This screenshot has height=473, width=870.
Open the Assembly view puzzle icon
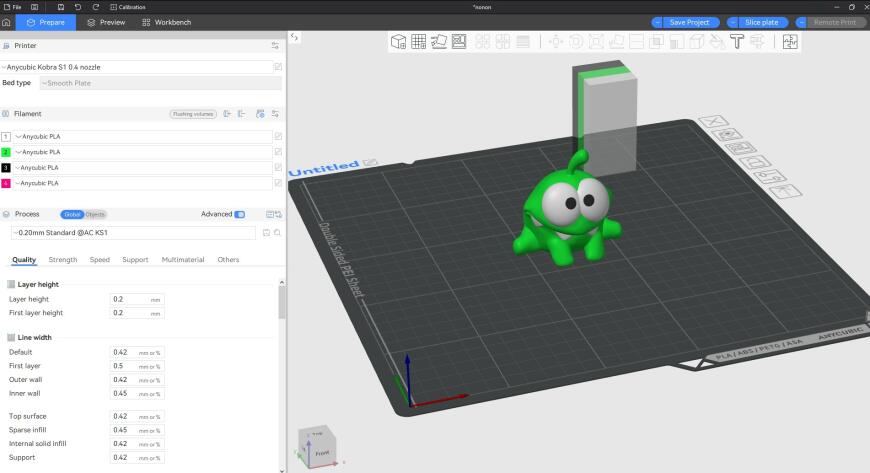[790, 42]
